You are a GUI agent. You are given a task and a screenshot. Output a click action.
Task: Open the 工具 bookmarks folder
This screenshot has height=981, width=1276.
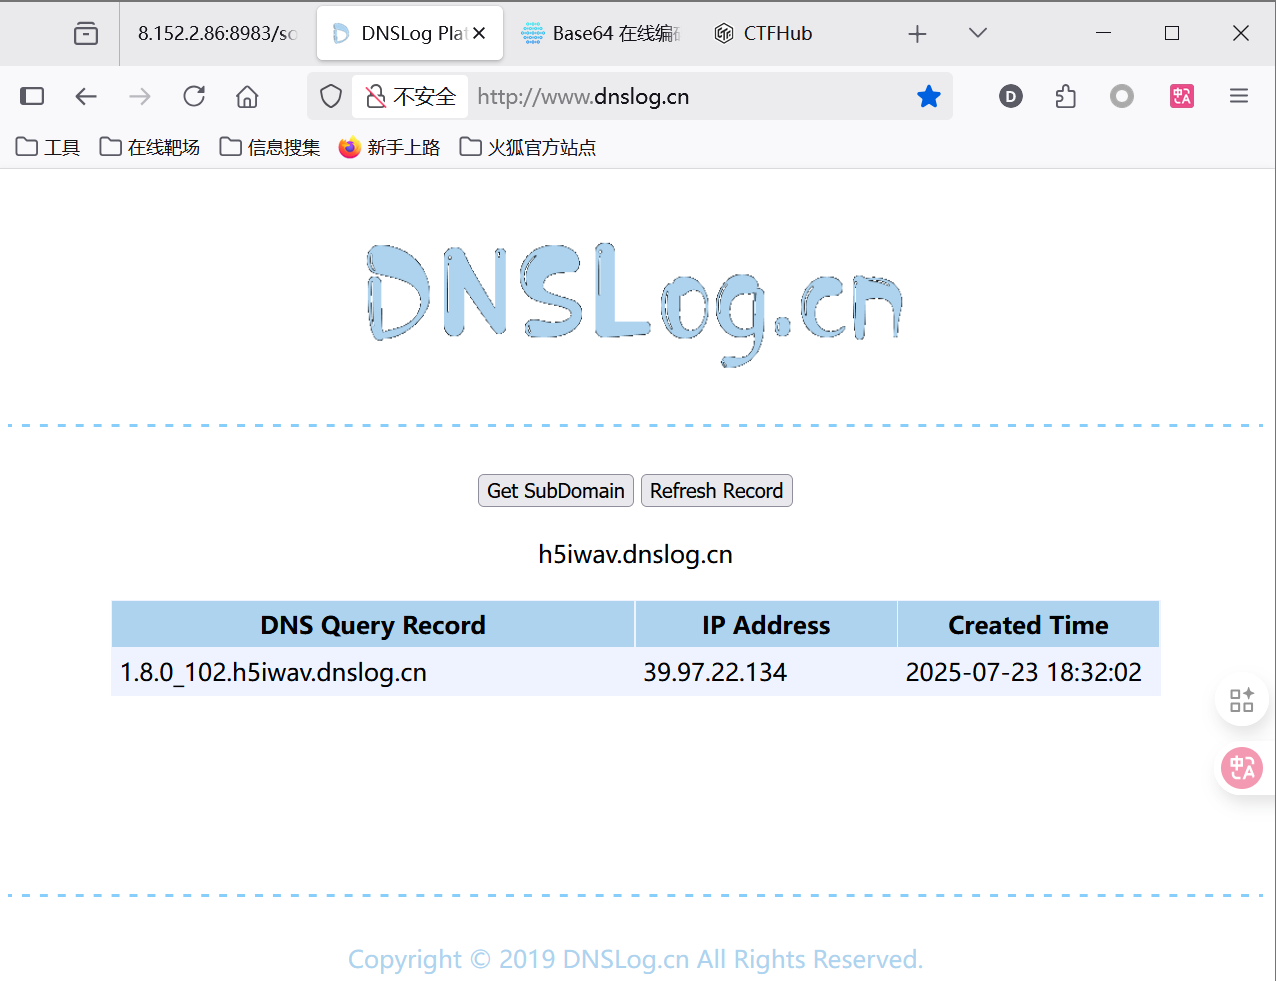click(x=48, y=147)
